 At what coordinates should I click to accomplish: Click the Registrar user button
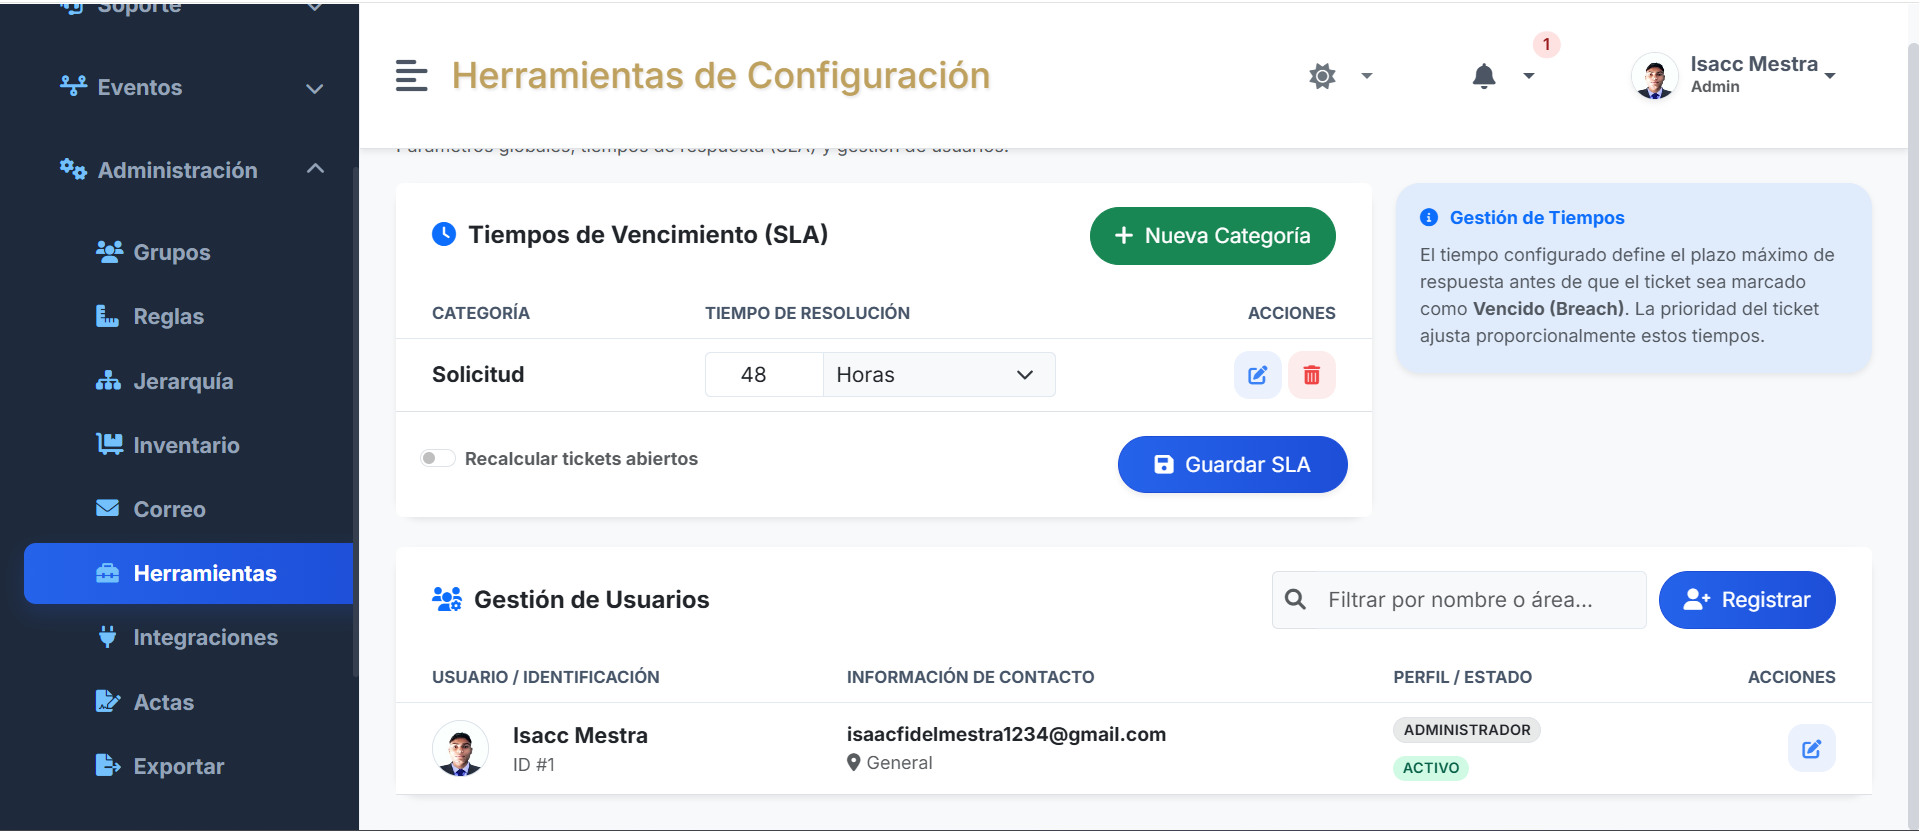tap(1747, 600)
